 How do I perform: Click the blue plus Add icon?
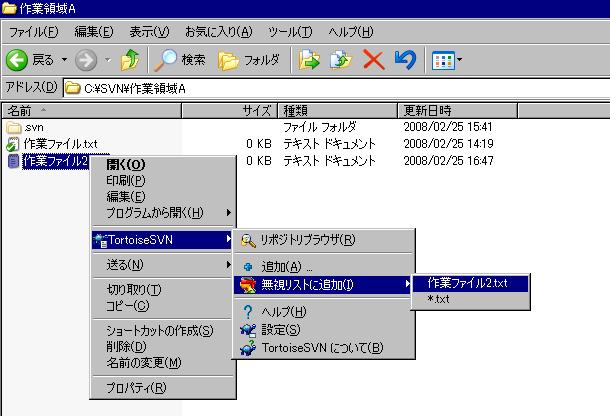point(248,267)
